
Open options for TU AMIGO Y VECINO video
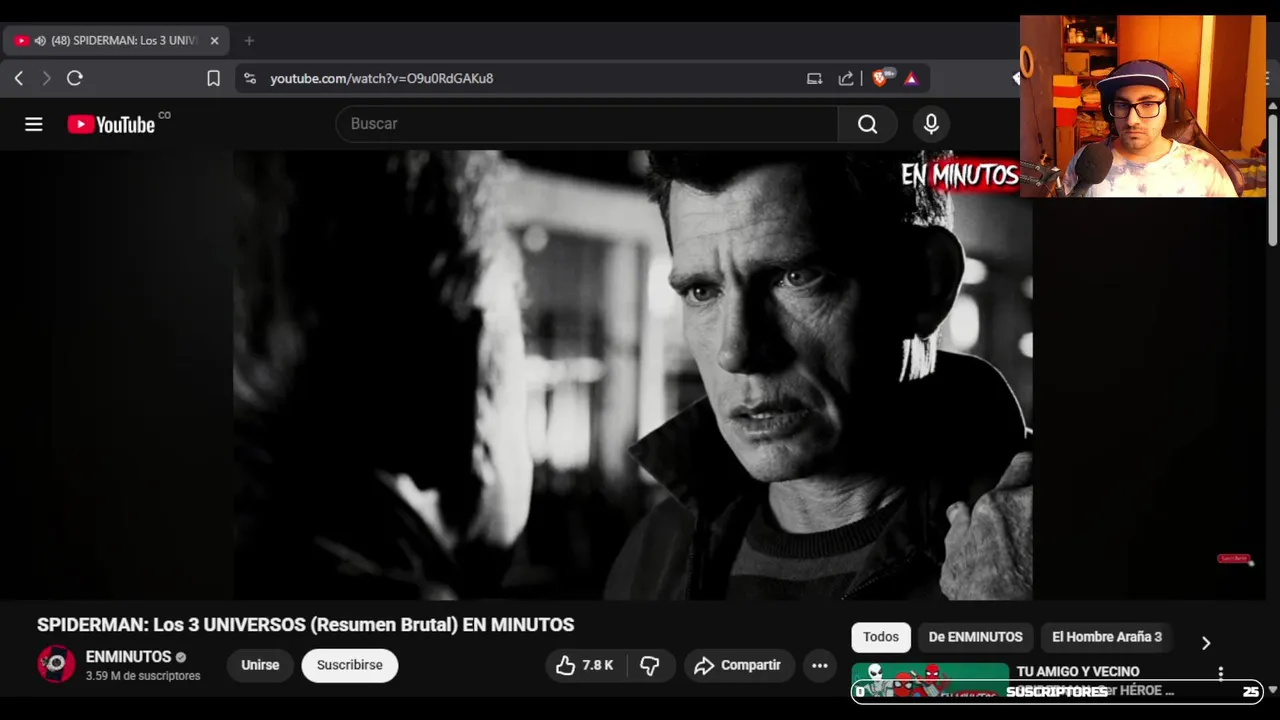[1220, 674]
